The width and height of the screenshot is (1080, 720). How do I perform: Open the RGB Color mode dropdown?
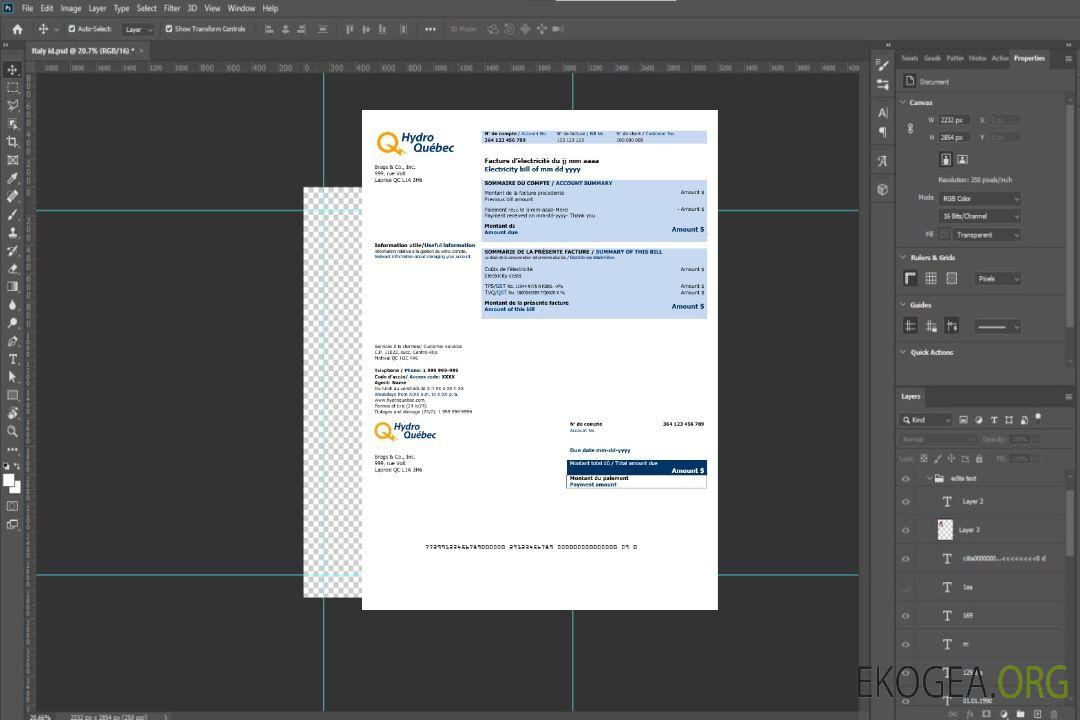[979, 198]
